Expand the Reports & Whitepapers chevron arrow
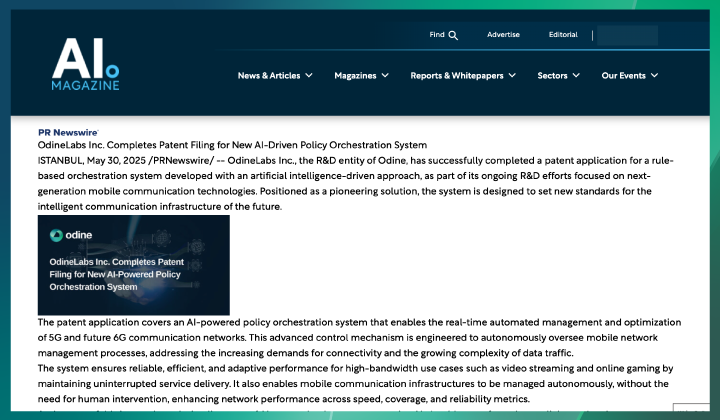This screenshot has width=720, height=420. pos(512,75)
